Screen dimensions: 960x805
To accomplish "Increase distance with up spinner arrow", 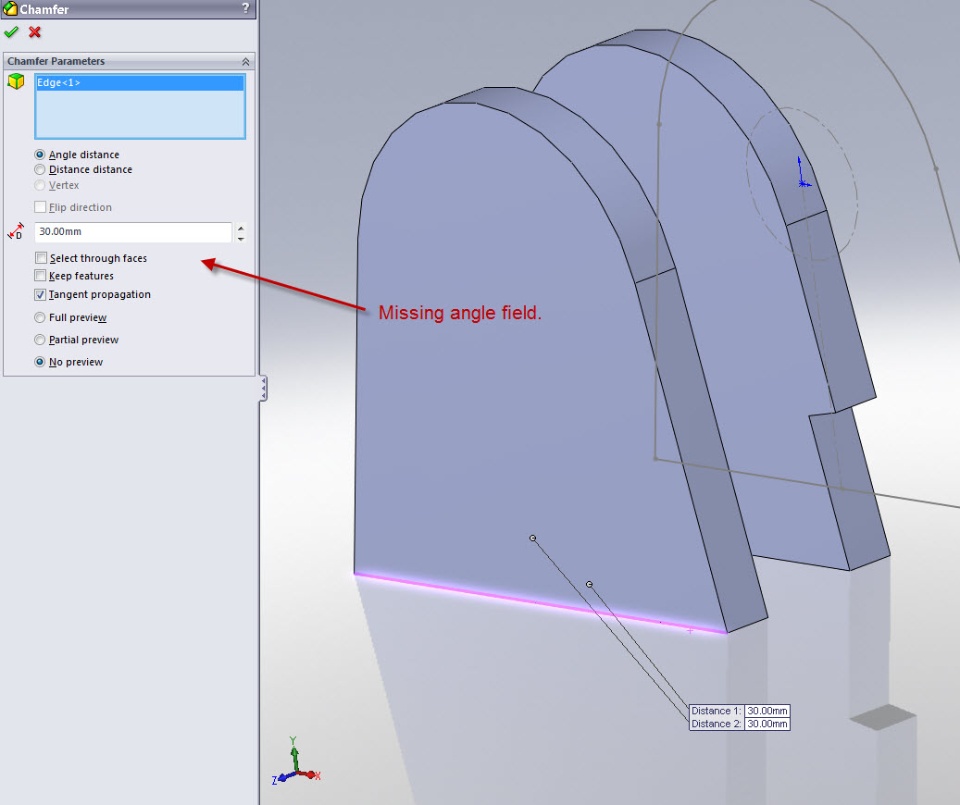I will 241,227.
